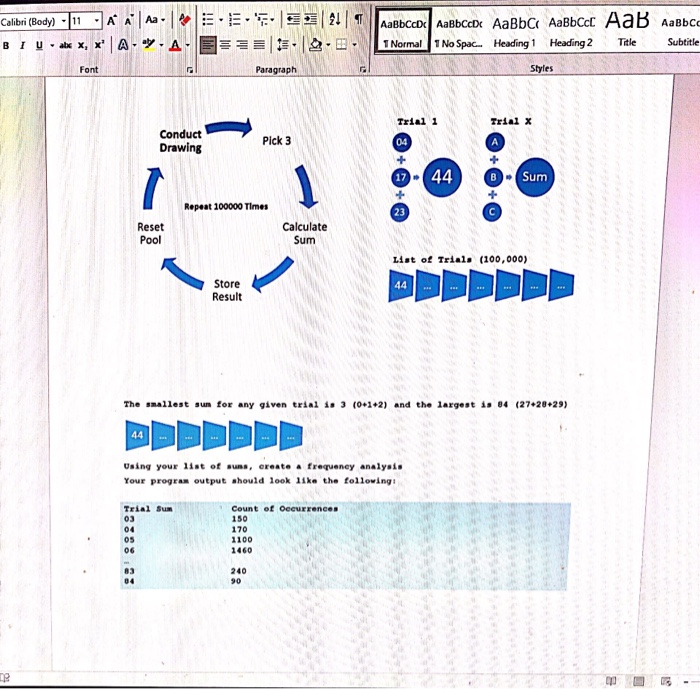Open font color picker arrow
The image size is (700, 689).
pyautogui.click(x=188, y=46)
